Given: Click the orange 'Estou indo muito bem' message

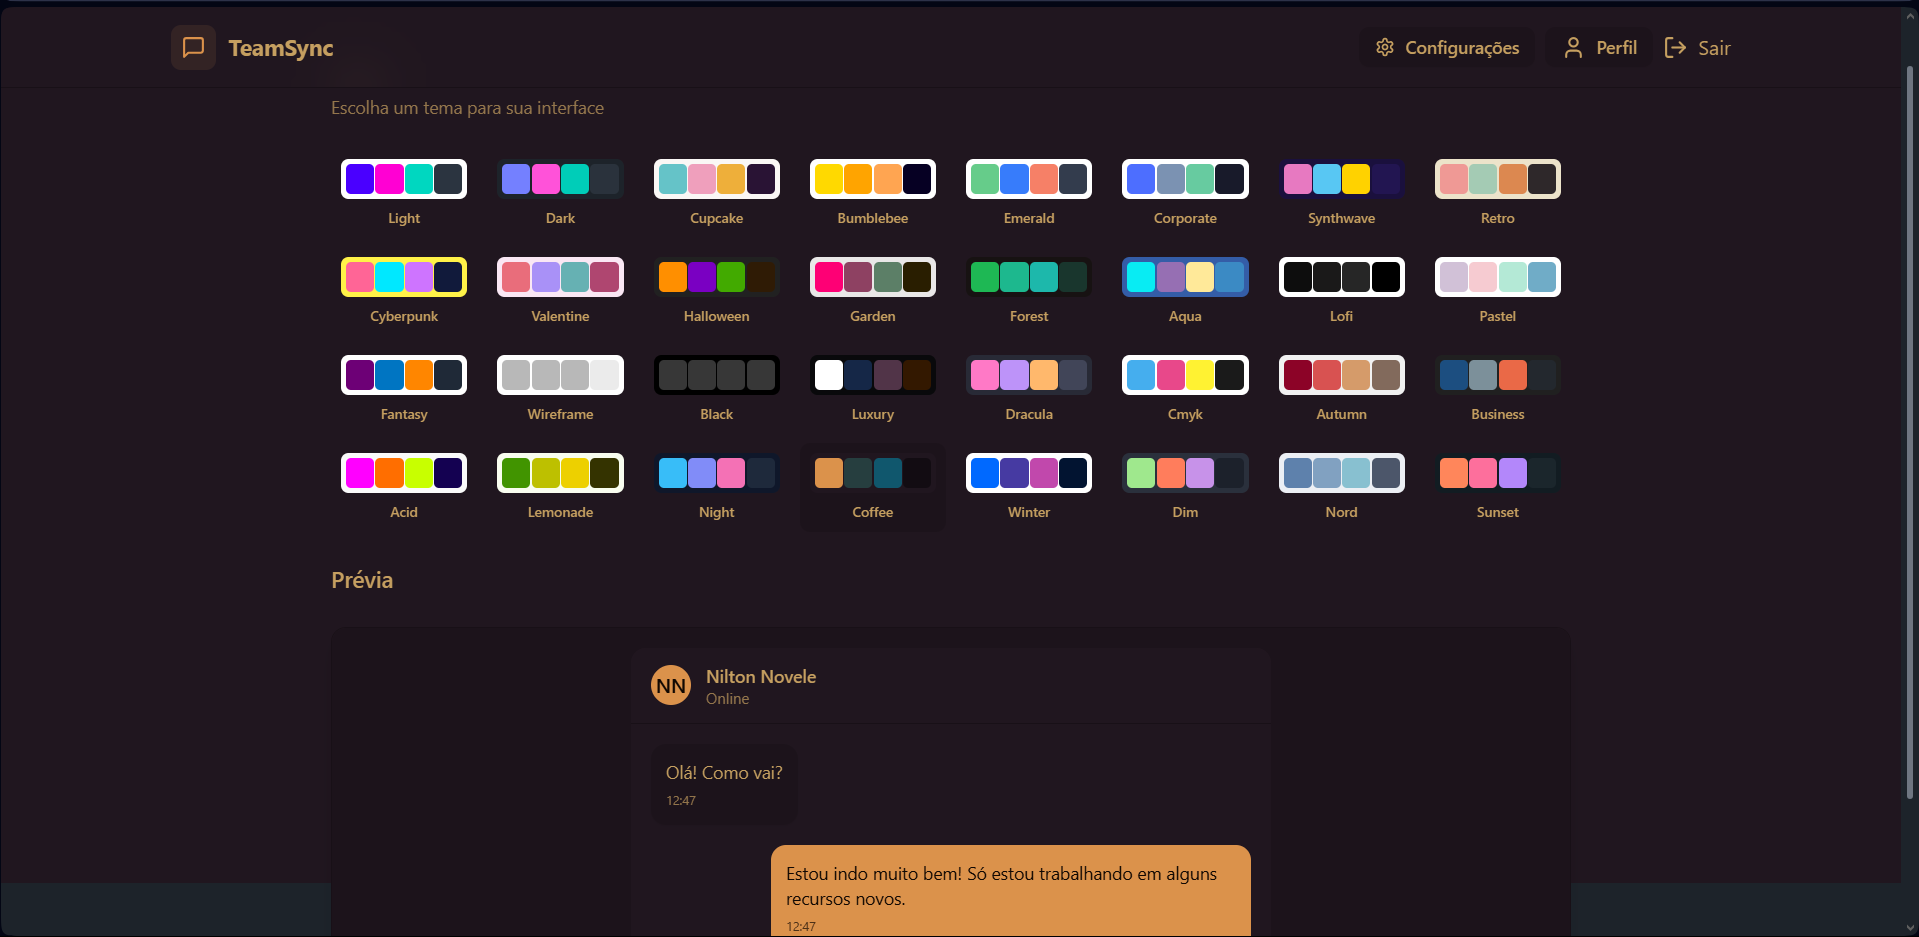Looking at the screenshot, I should (1011, 890).
